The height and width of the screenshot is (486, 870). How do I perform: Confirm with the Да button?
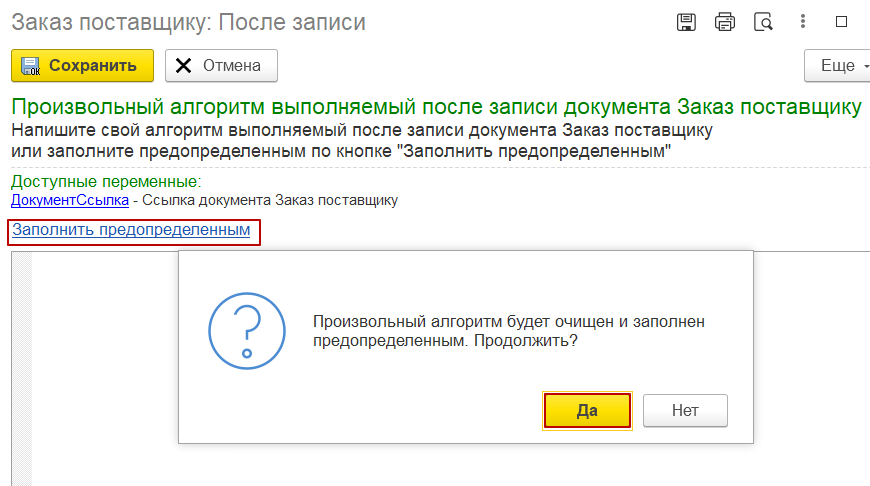pos(587,411)
